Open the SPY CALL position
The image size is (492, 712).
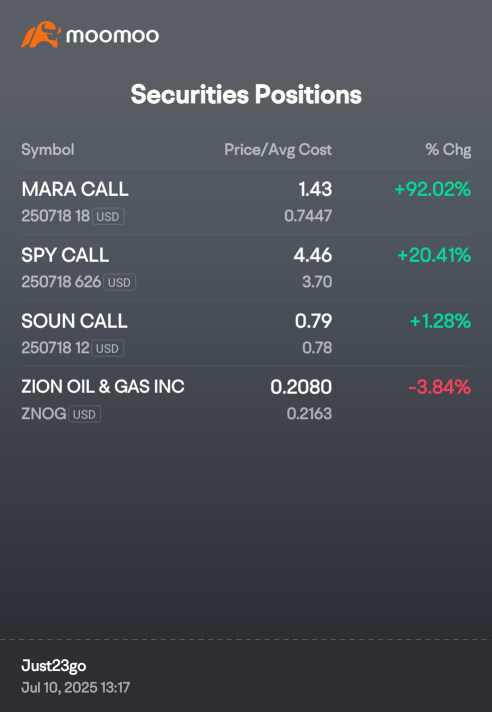tap(246, 267)
